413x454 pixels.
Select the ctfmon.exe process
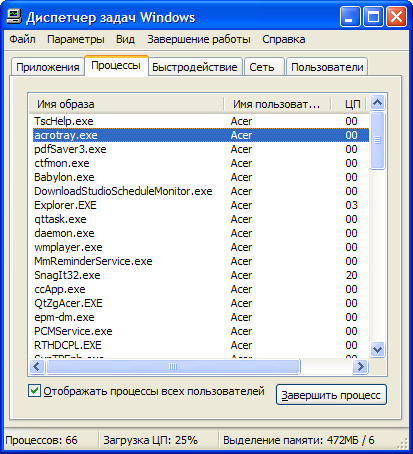(x=201, y=163)
